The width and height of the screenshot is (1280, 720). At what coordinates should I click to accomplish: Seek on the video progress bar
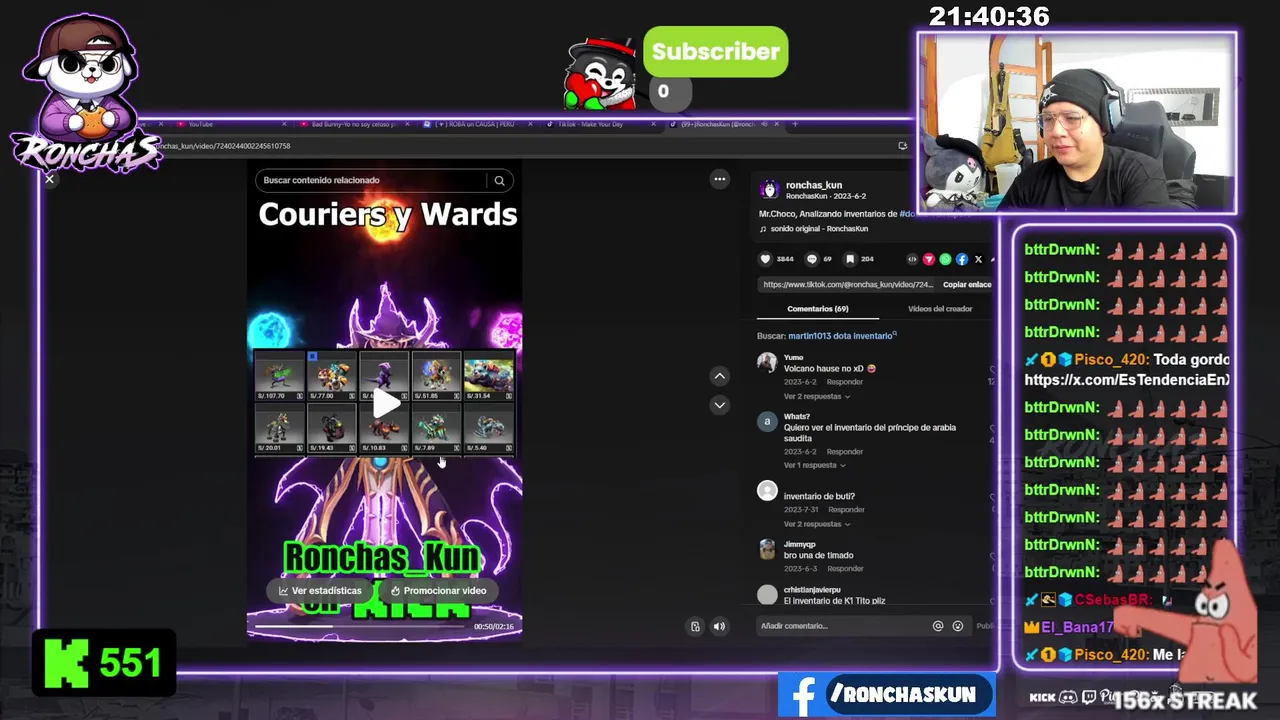tap(361, 627)
